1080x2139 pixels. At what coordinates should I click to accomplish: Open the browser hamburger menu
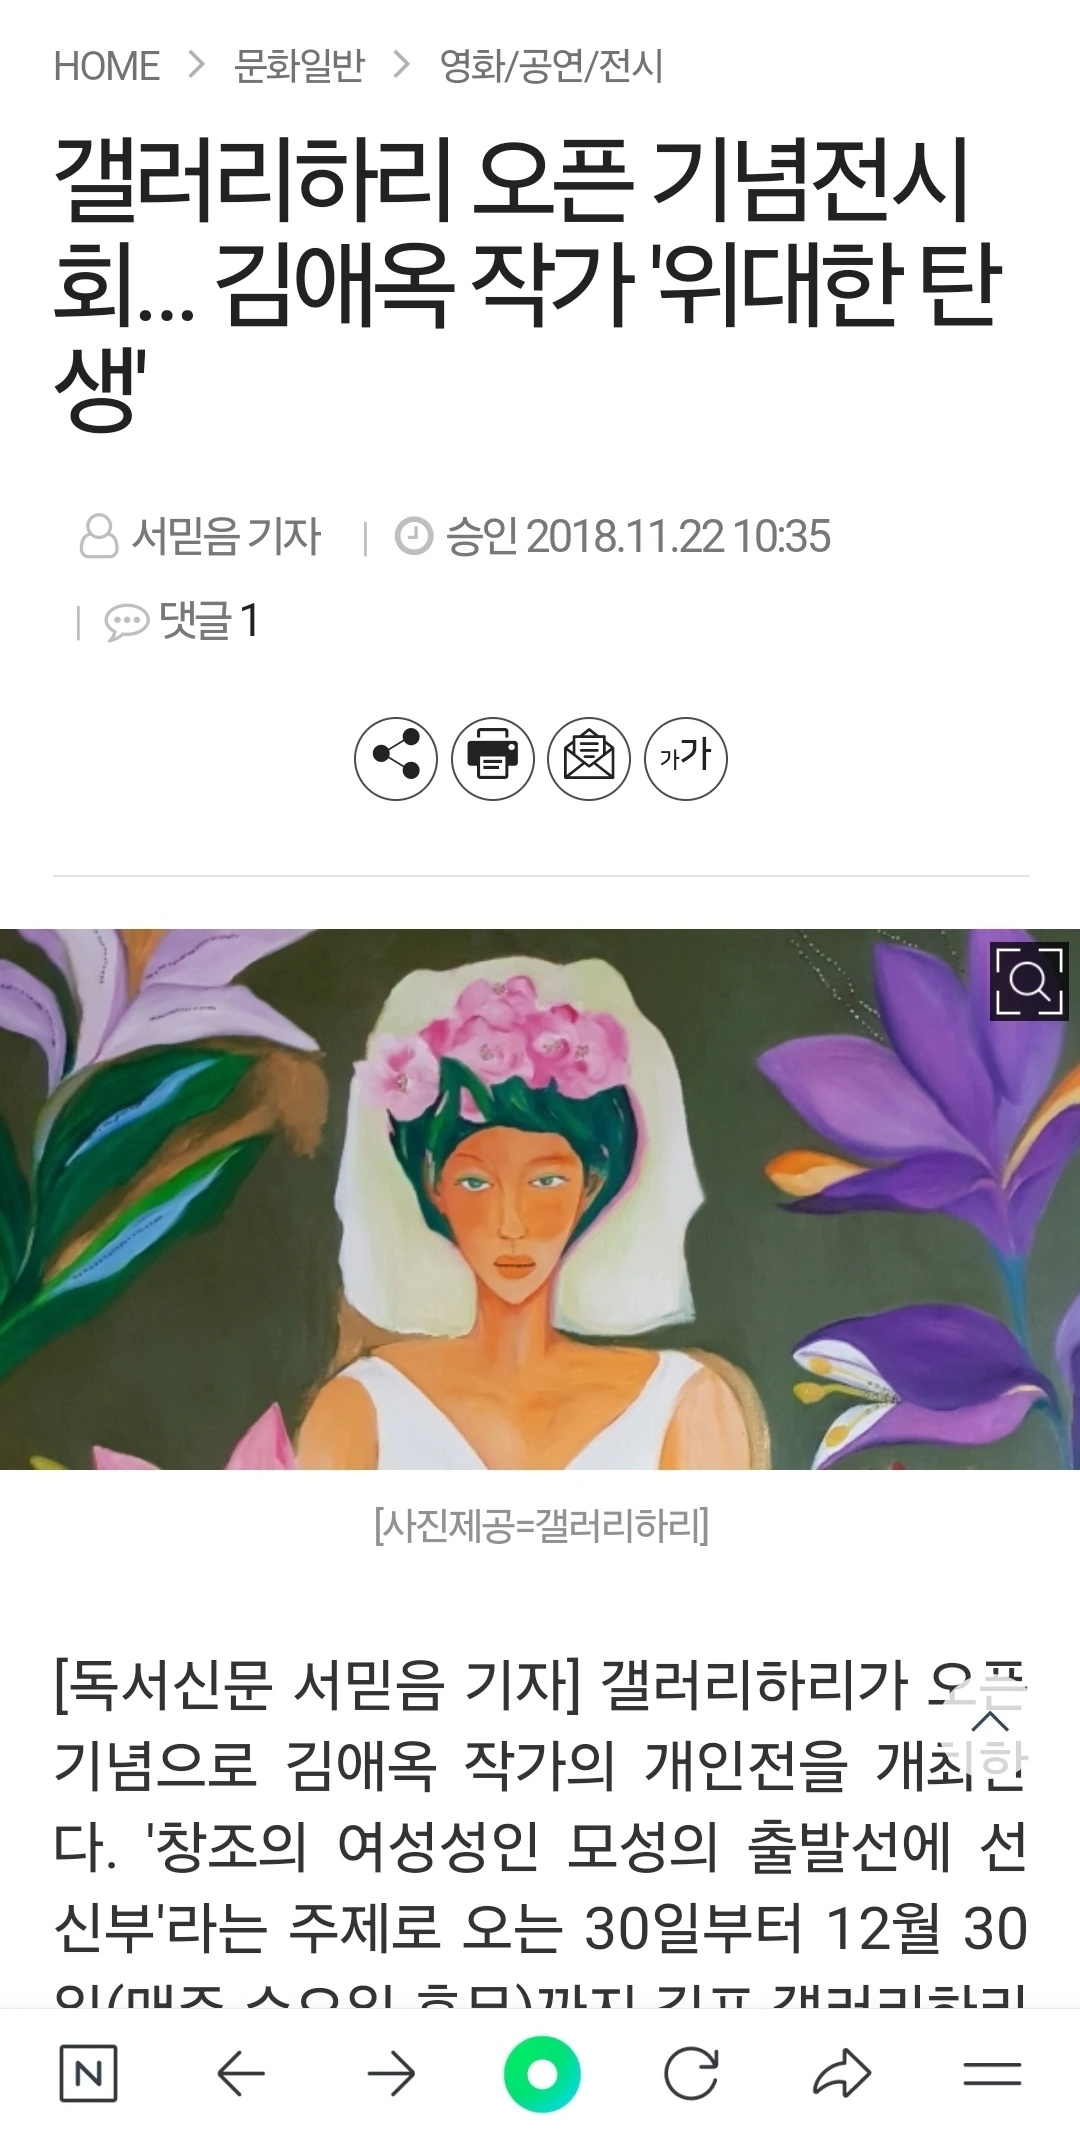[992, 2074]
